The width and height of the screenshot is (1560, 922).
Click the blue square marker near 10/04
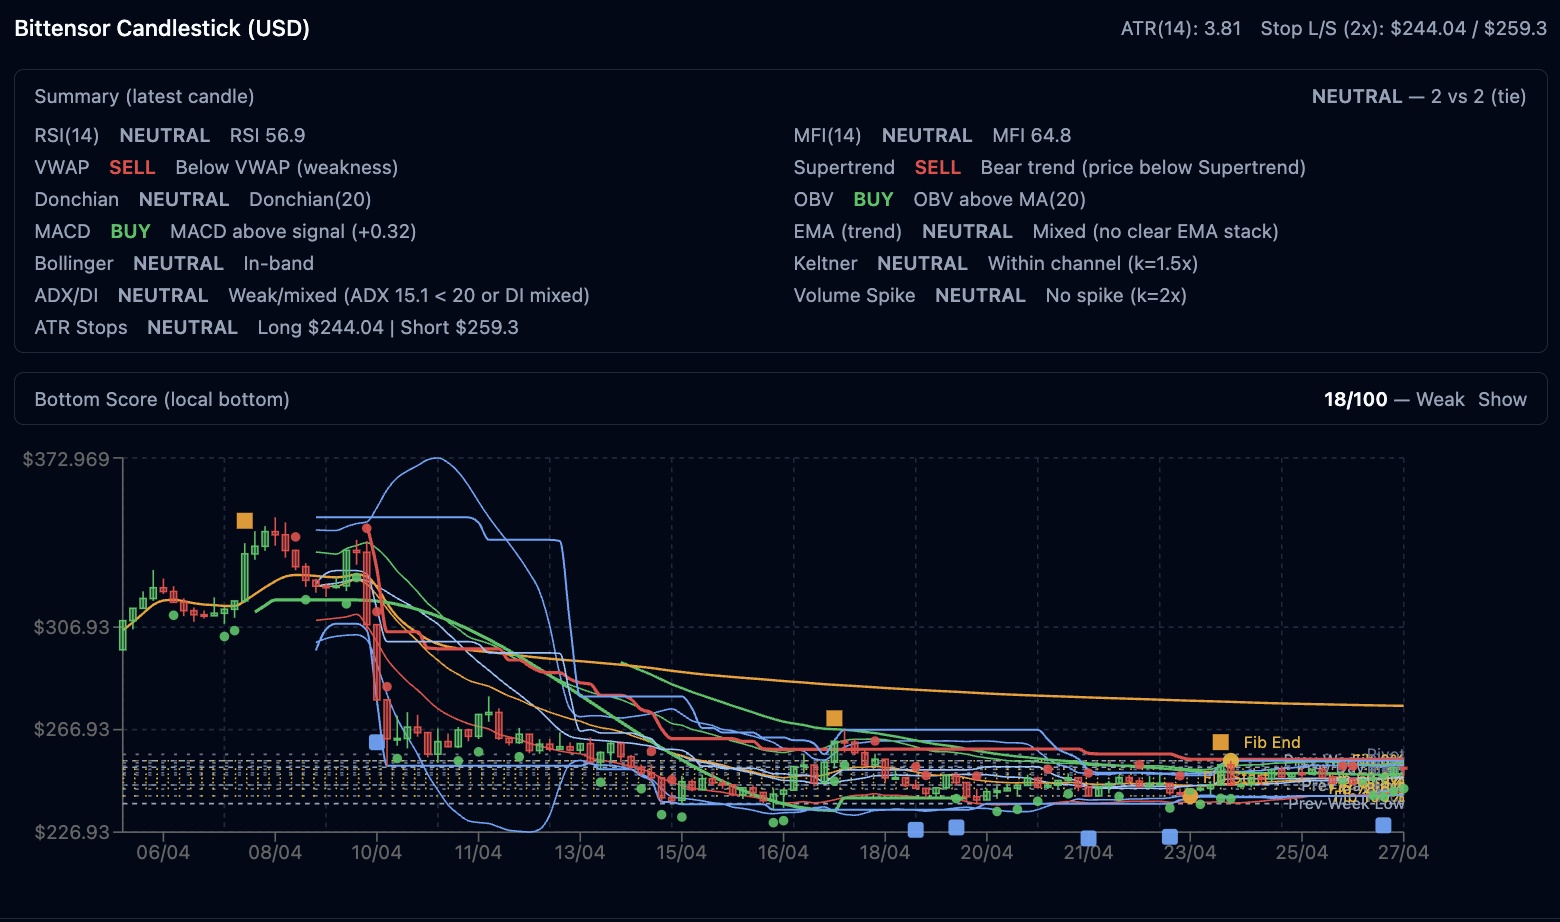[x=376, y=742]
